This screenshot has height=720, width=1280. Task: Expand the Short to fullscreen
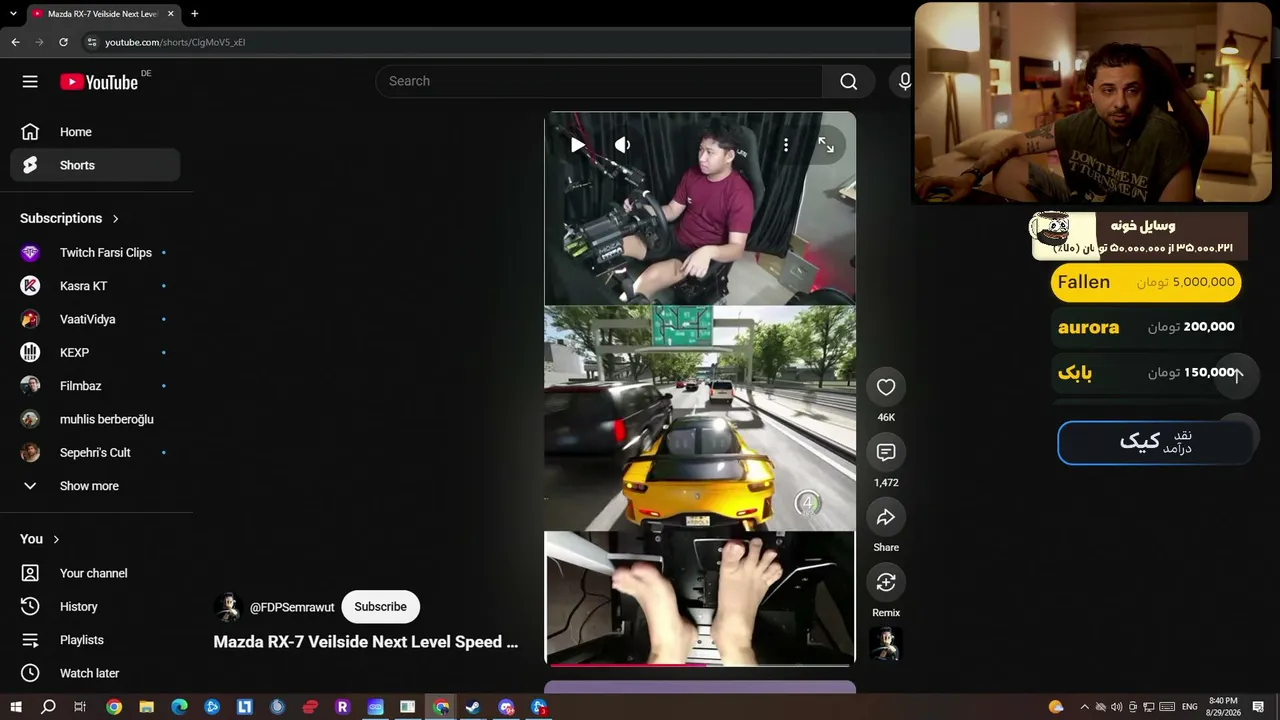point(826,145)
